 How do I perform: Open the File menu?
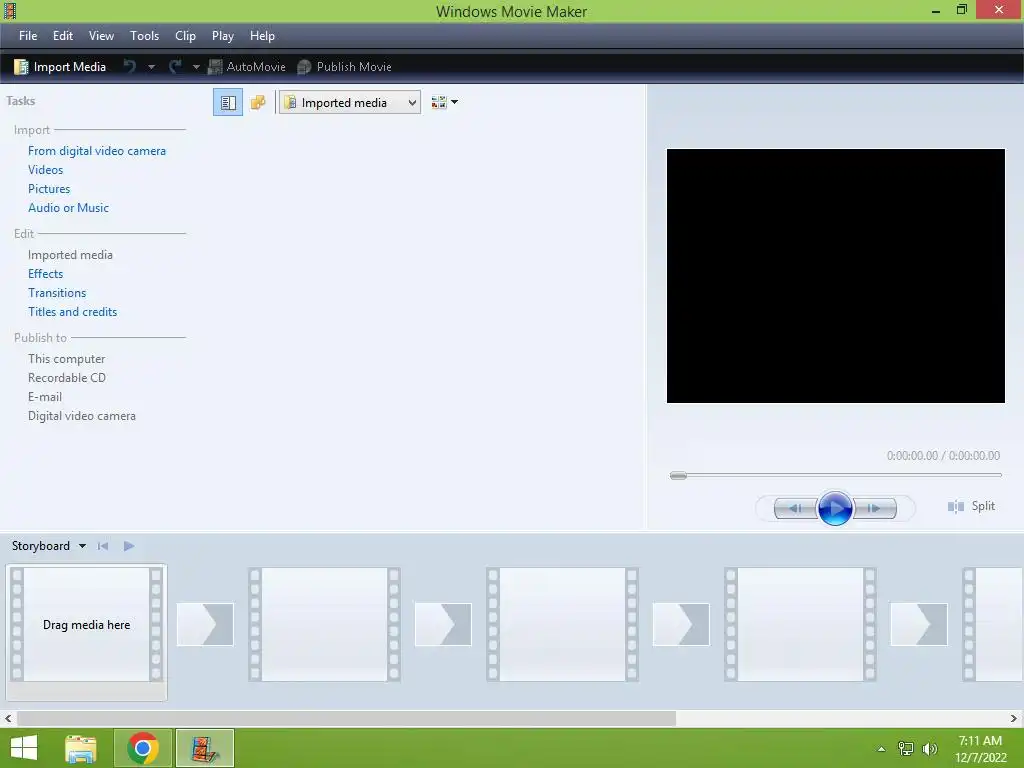(x=28, y=36)
